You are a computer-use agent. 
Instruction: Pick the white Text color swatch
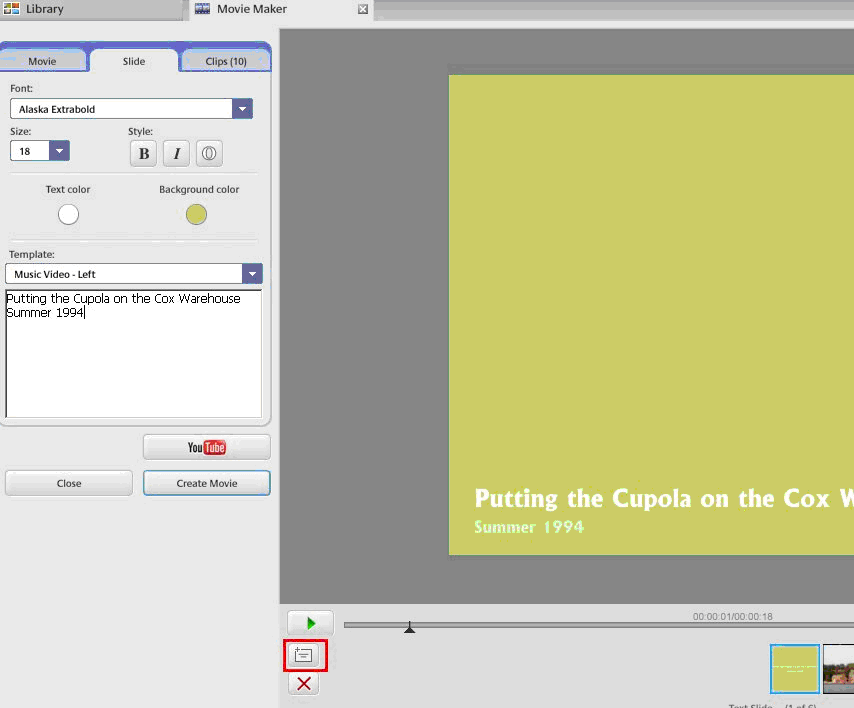click(68, 214)
